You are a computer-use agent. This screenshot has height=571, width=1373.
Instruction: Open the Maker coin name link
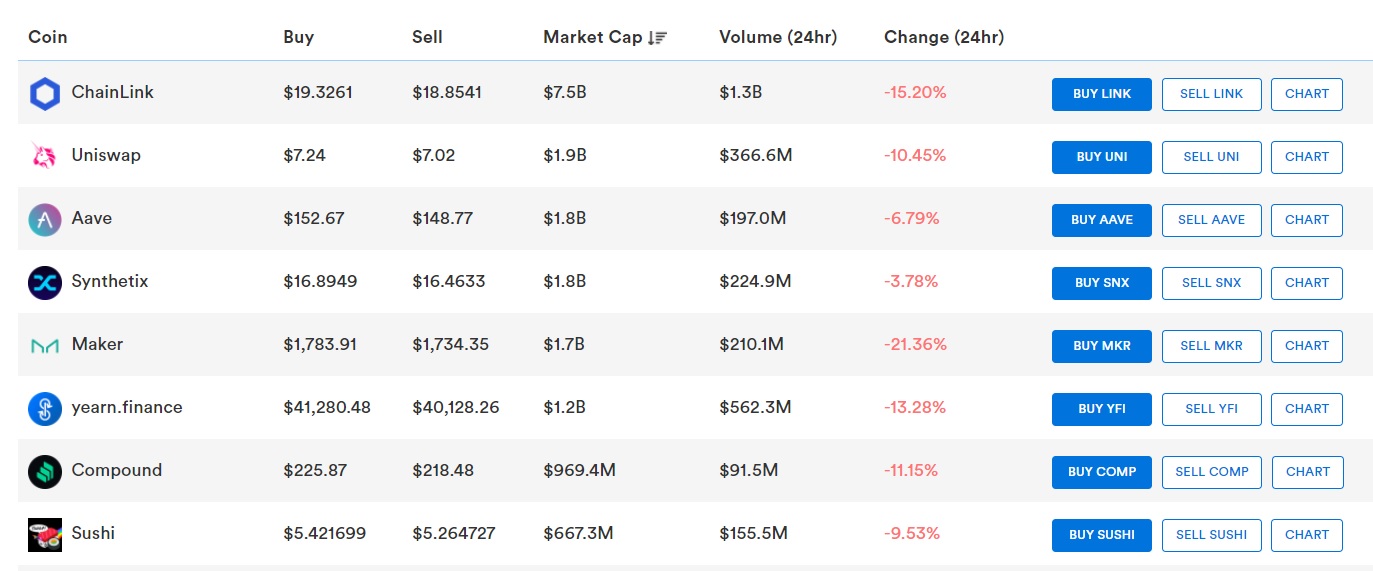pos(97,345)
